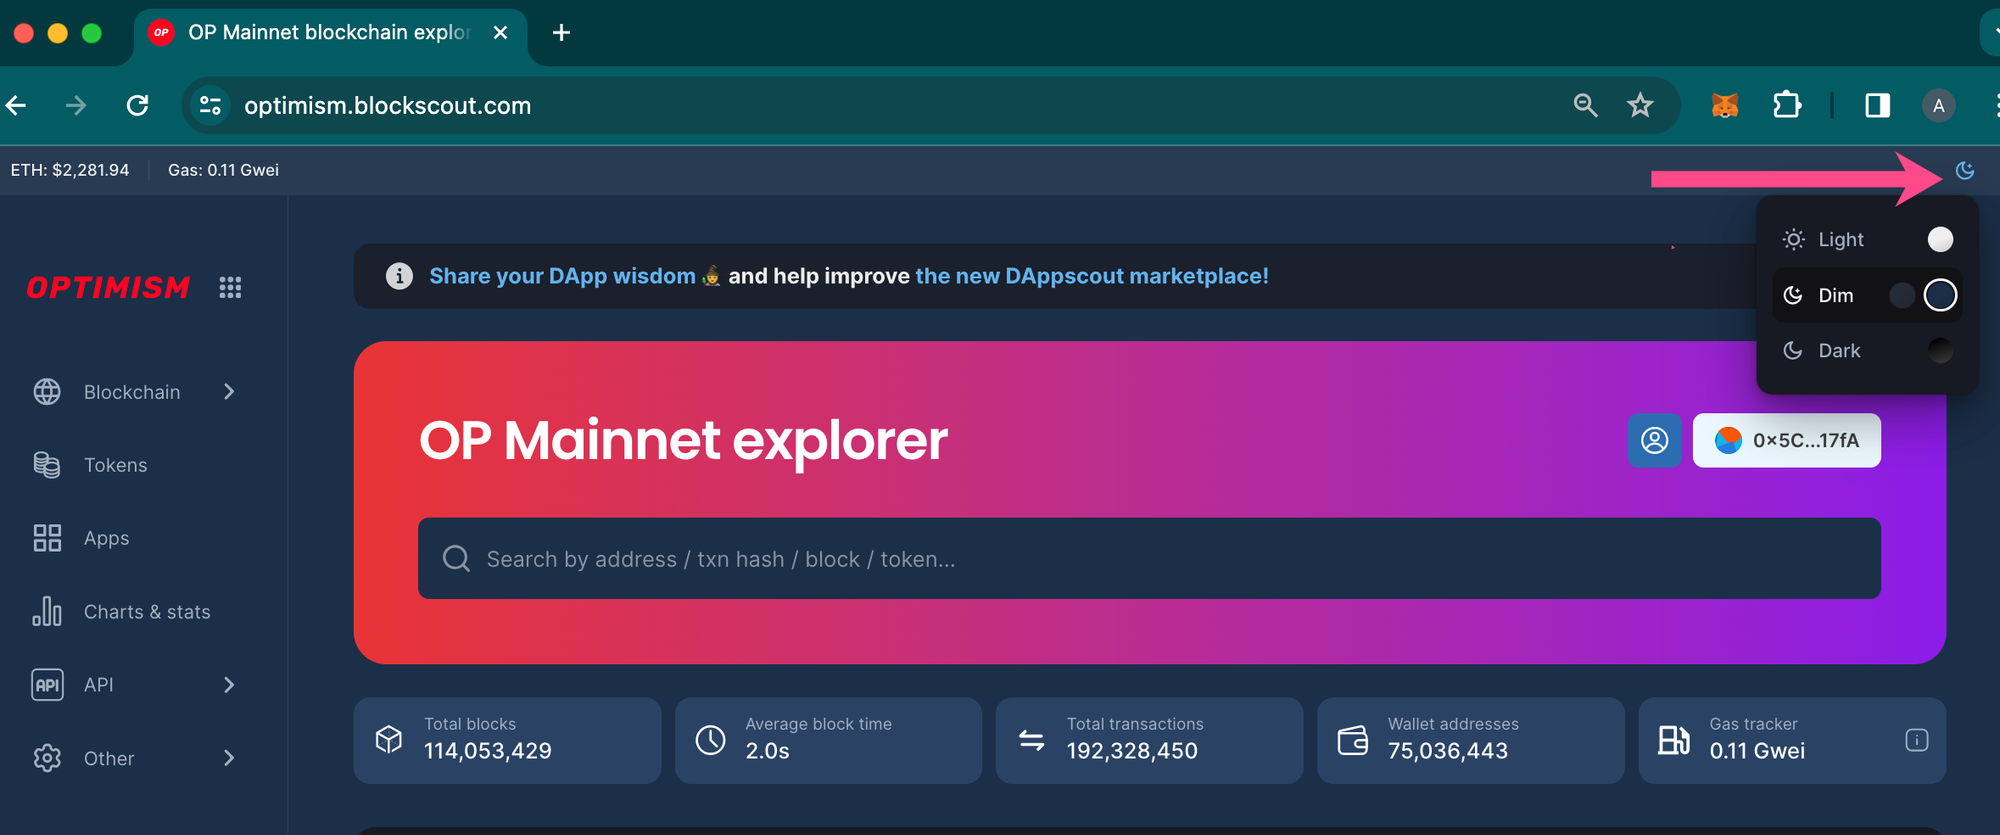This screenshot has width=2000, height=835.
Task: Expand the Blockchain chevron arrow
Action: point(229,392)
